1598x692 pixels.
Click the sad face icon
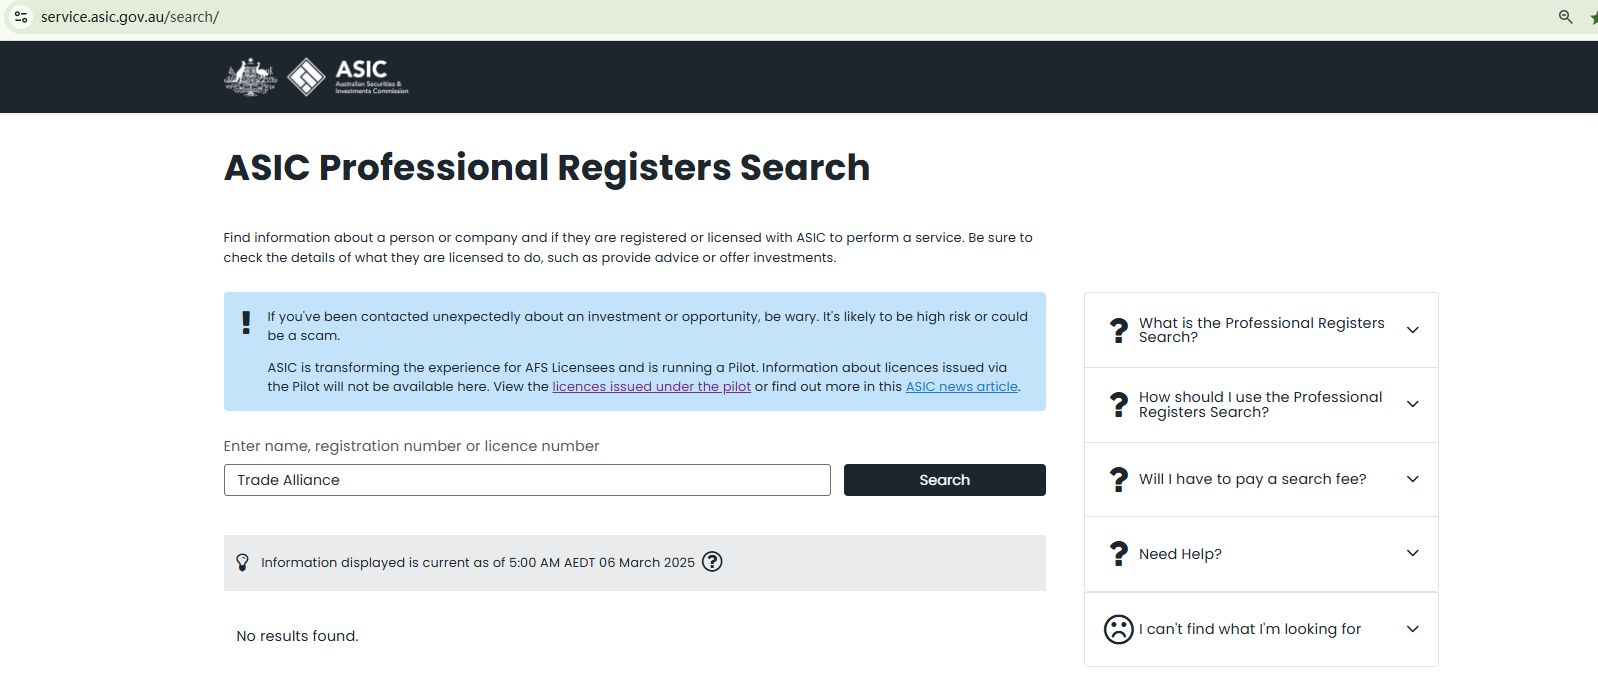coord(1118,629)
